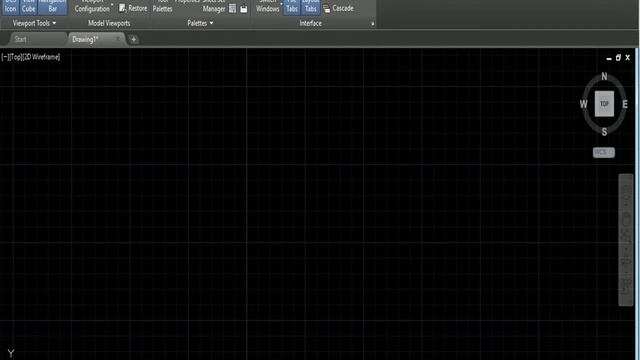Open the WCS coordinate system dropdown

[604, 152]
